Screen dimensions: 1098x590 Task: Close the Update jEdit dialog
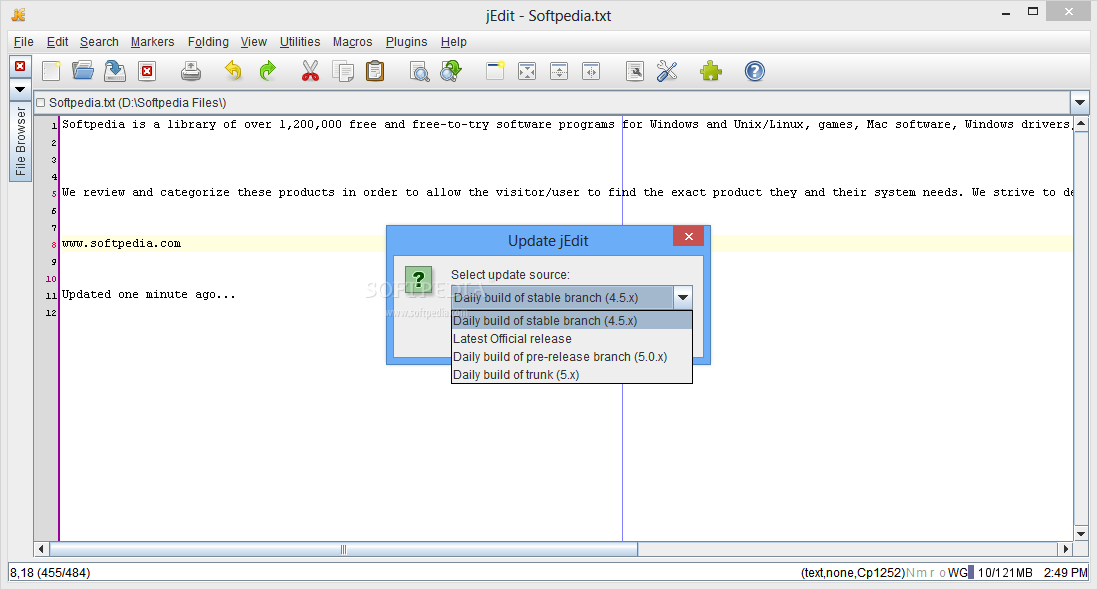pos(688,237)
